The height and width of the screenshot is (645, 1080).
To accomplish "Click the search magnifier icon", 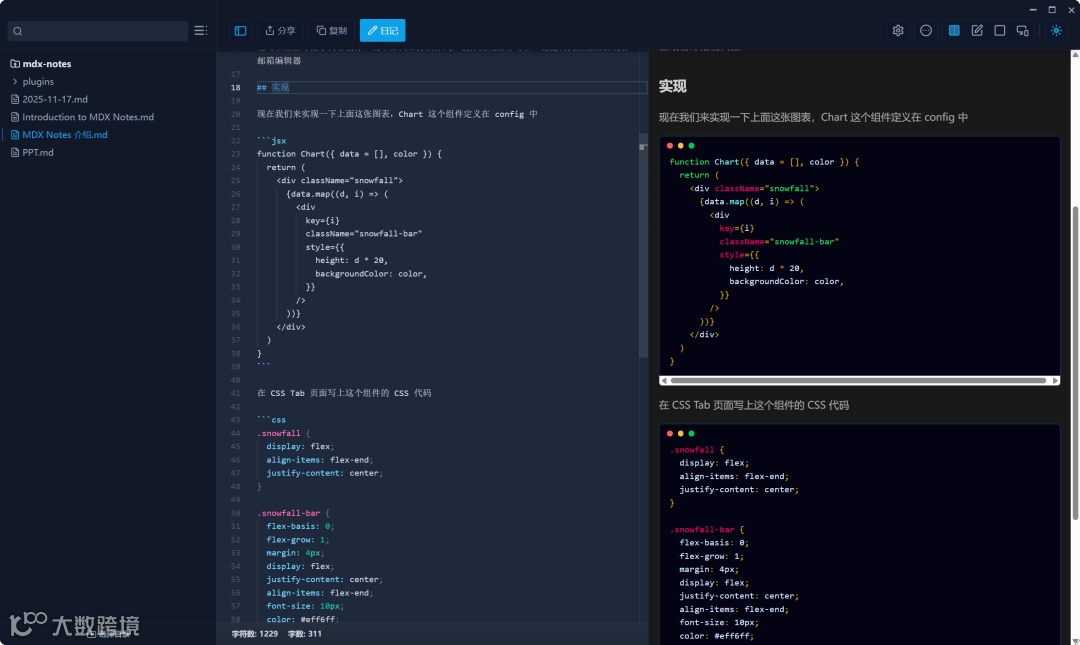I will (18, 31).
